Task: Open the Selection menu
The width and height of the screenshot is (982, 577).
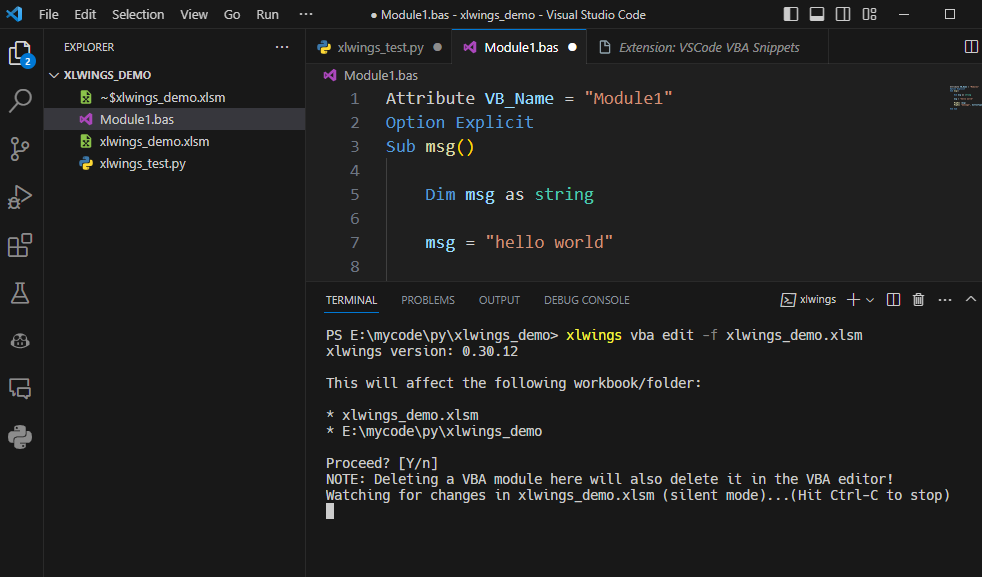Action: tap(138, 14)
